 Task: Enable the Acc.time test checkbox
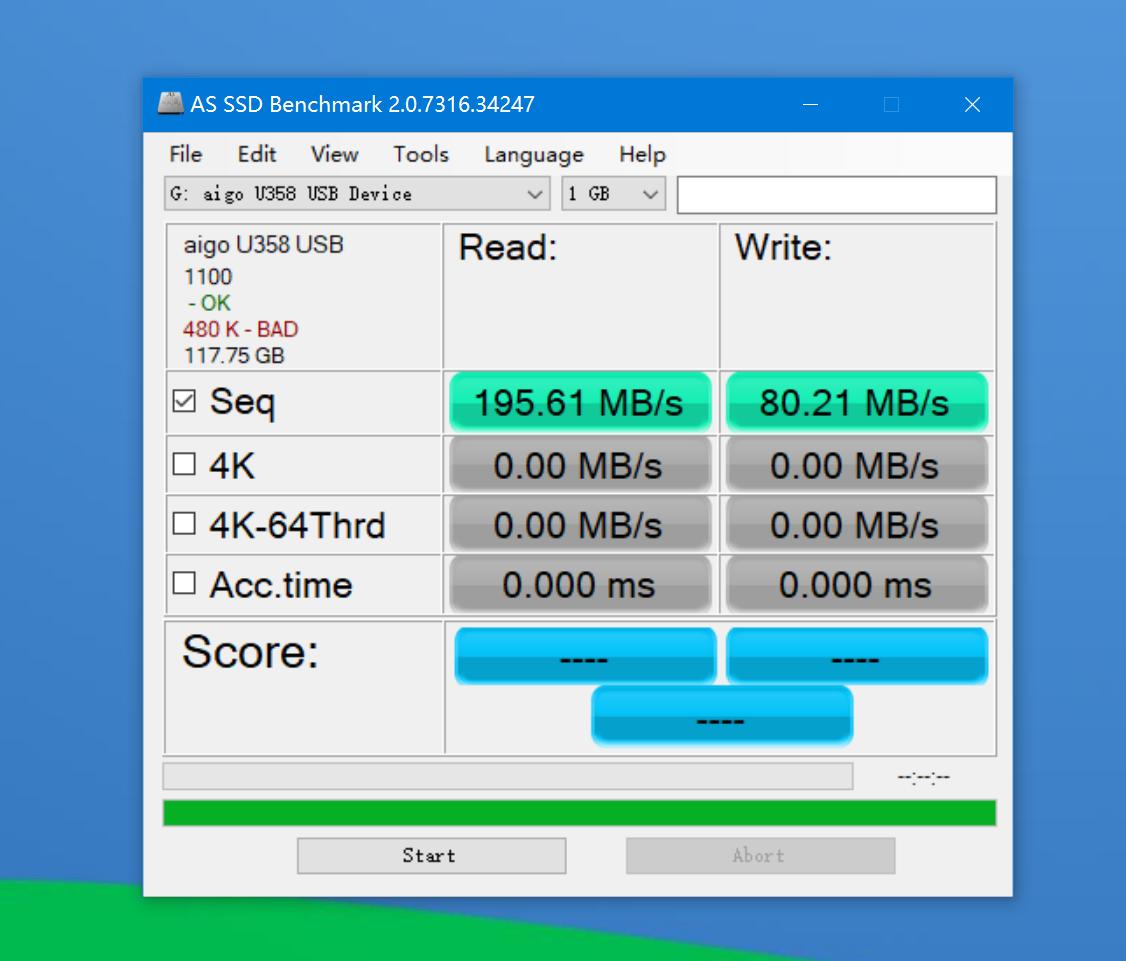tap(185, 583)
